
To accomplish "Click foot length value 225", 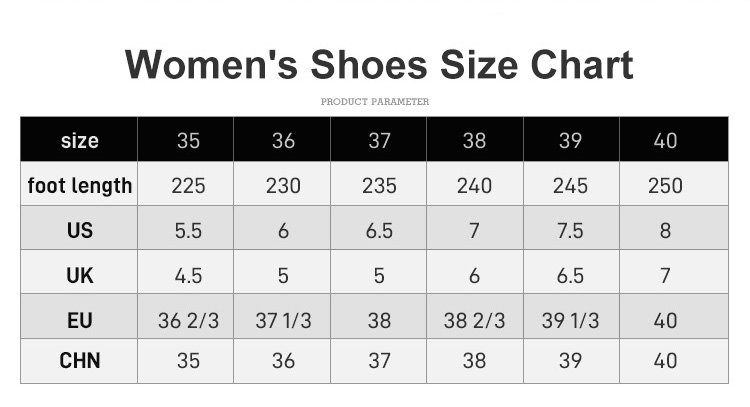I will 188,185.
